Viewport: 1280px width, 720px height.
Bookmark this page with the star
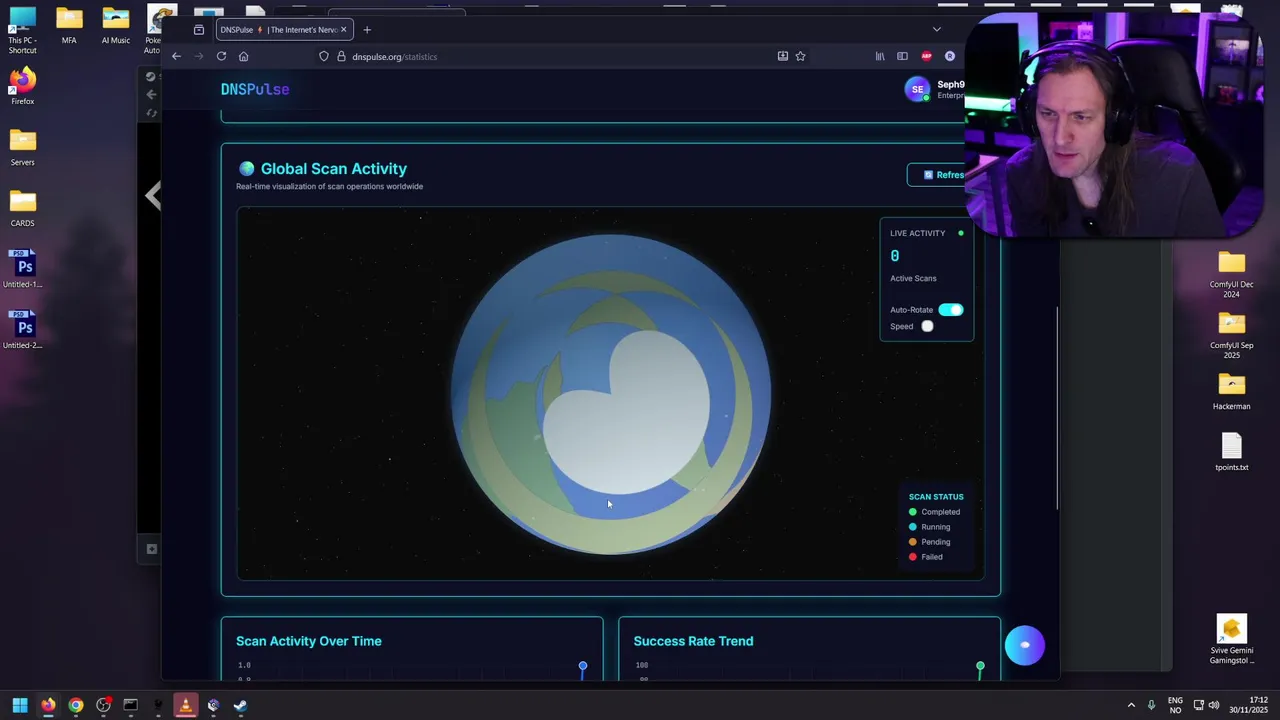point(800,56)
